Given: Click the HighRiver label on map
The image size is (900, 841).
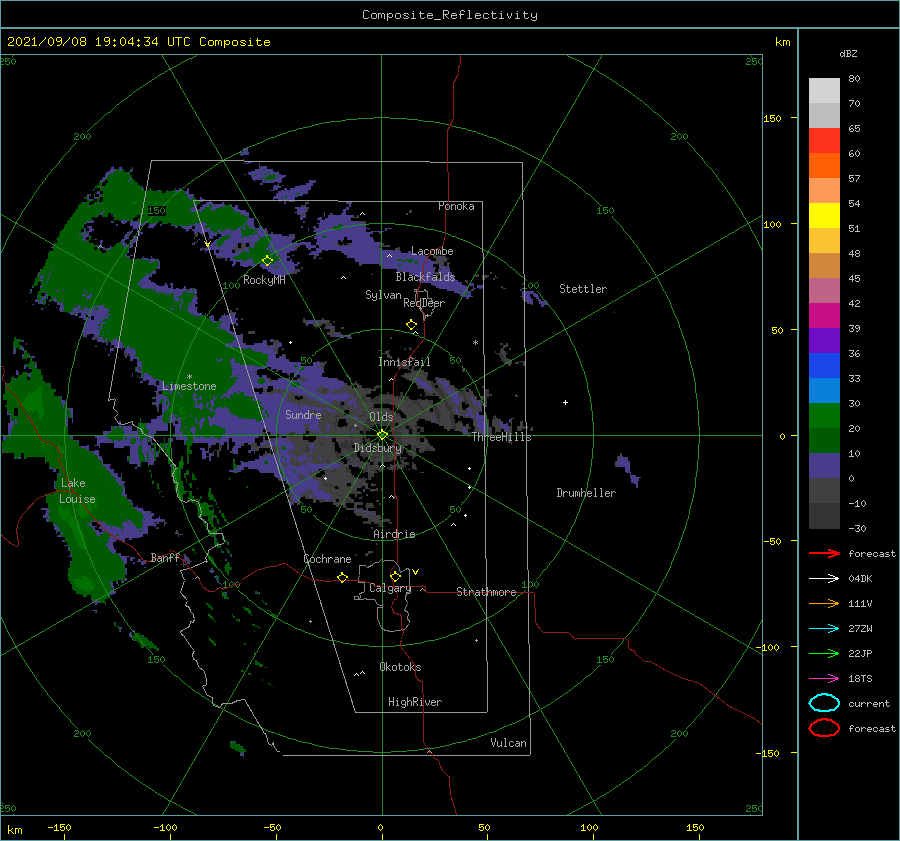Looking at the screenshot, I should pyautogui.click(x=415, y=702).
